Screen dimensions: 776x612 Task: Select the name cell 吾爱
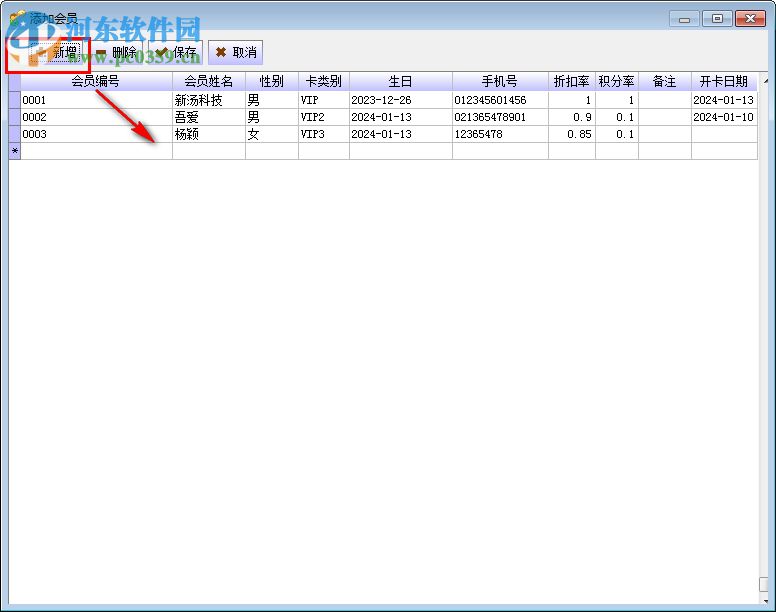click(x=208, y=117)
